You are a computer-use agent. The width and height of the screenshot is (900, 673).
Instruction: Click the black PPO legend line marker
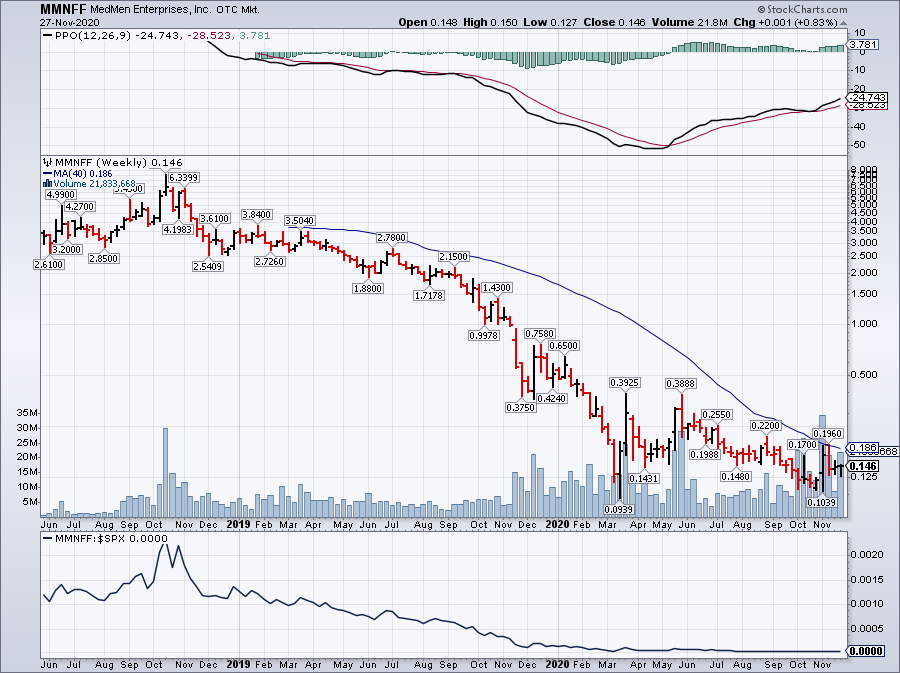tap(48, 36)
